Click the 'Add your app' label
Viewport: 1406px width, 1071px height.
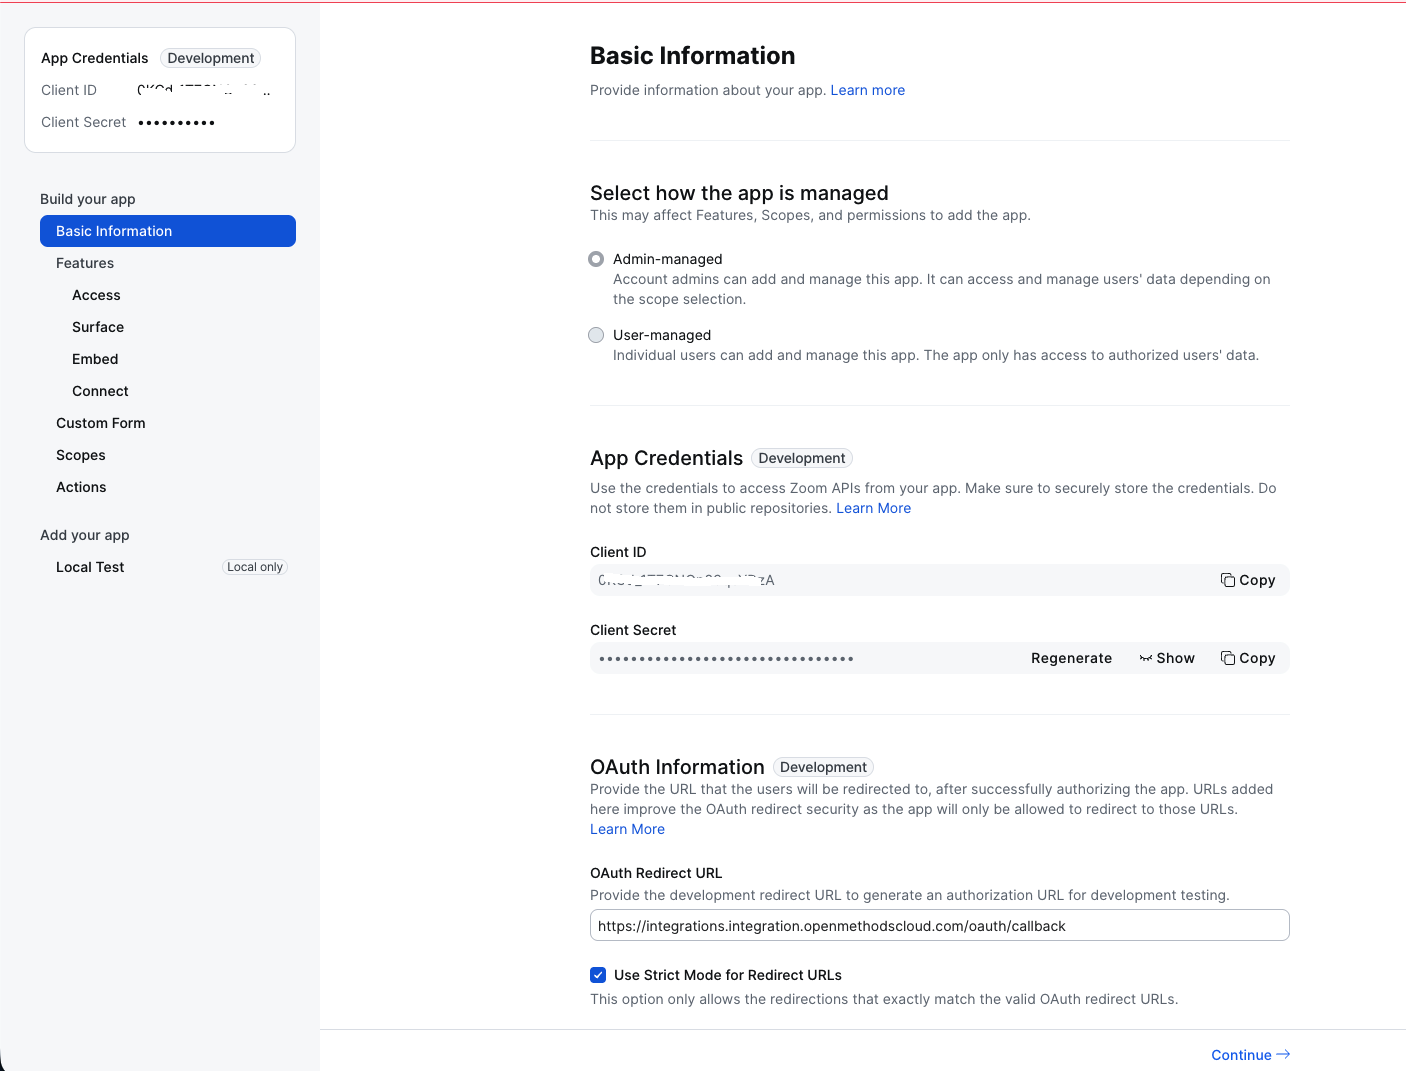tap(85, 535)
